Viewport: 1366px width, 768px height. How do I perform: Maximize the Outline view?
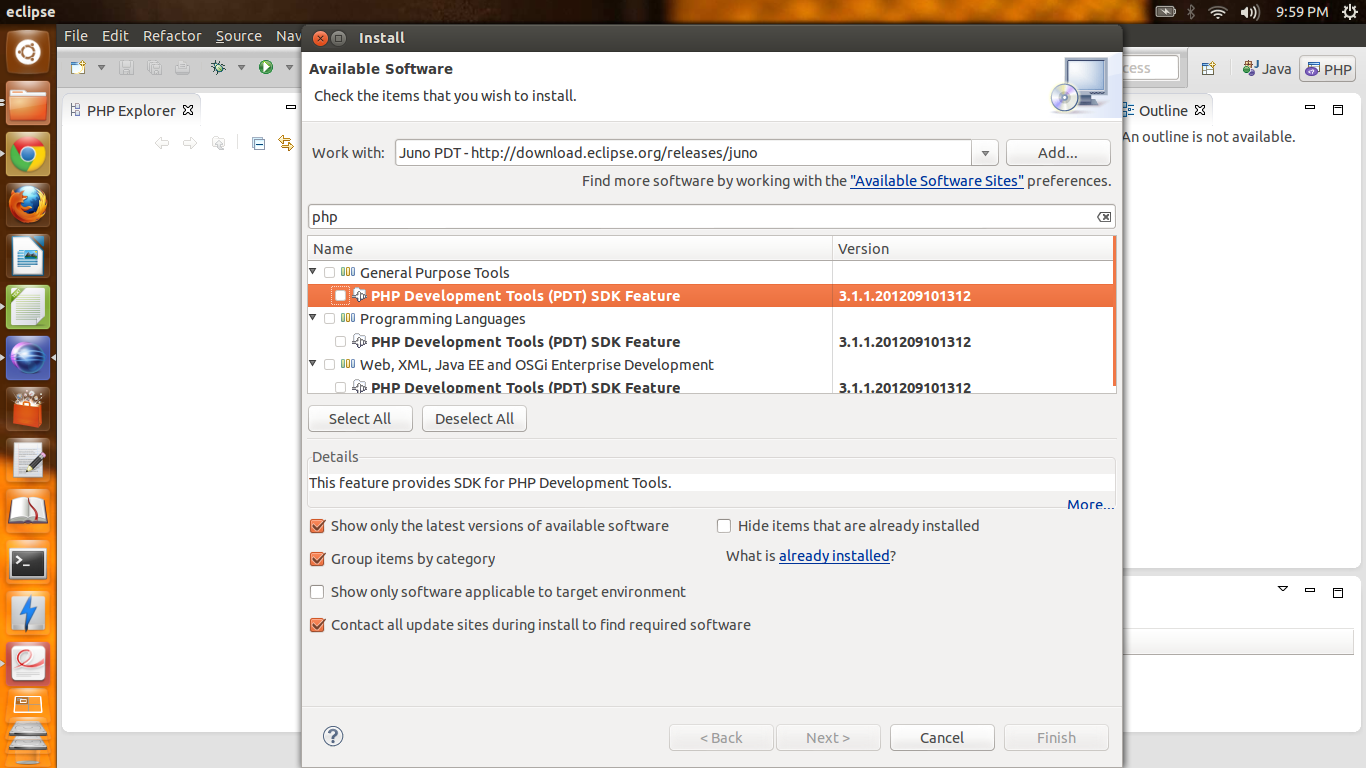click(1337, 108)
